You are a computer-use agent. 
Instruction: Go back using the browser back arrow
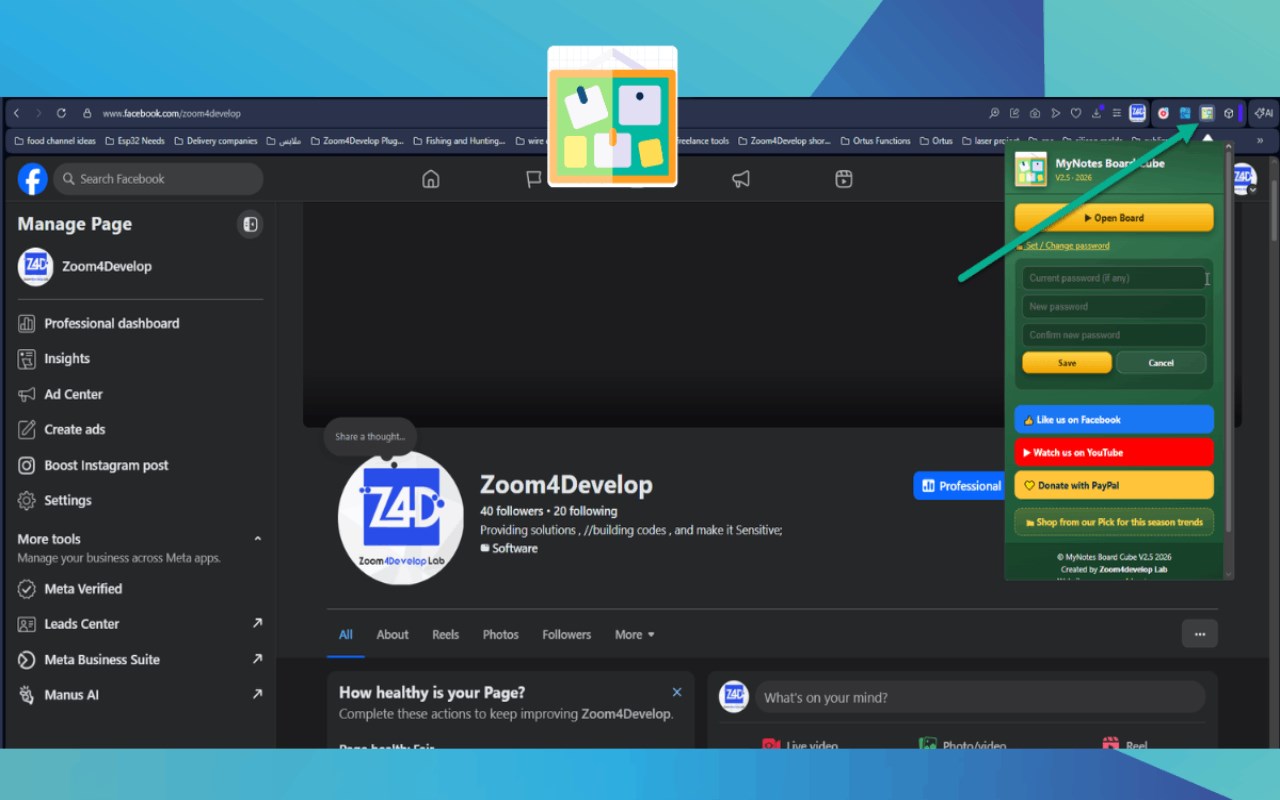pyautogui.click(x=15, y=113)
